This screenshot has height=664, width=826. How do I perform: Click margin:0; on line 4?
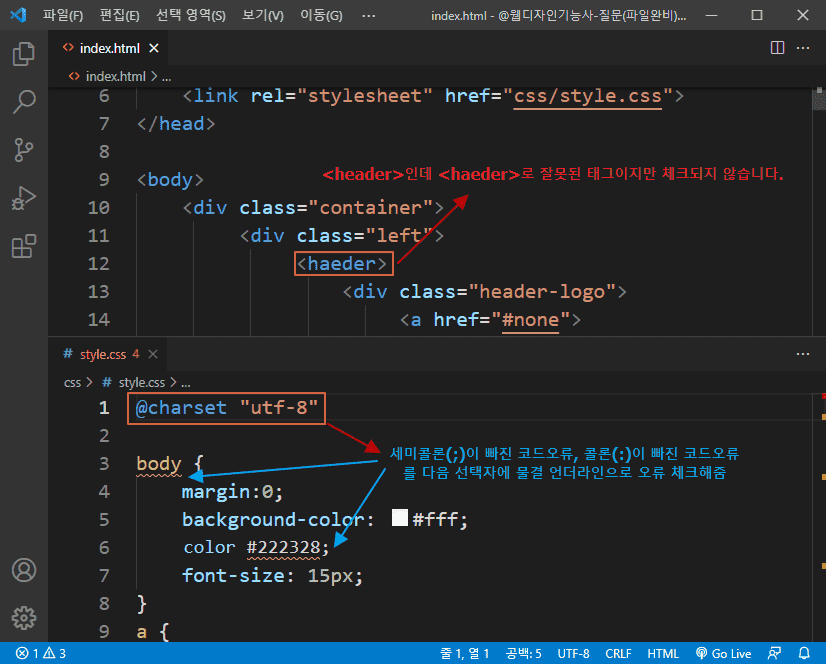[x=232, y=492]
